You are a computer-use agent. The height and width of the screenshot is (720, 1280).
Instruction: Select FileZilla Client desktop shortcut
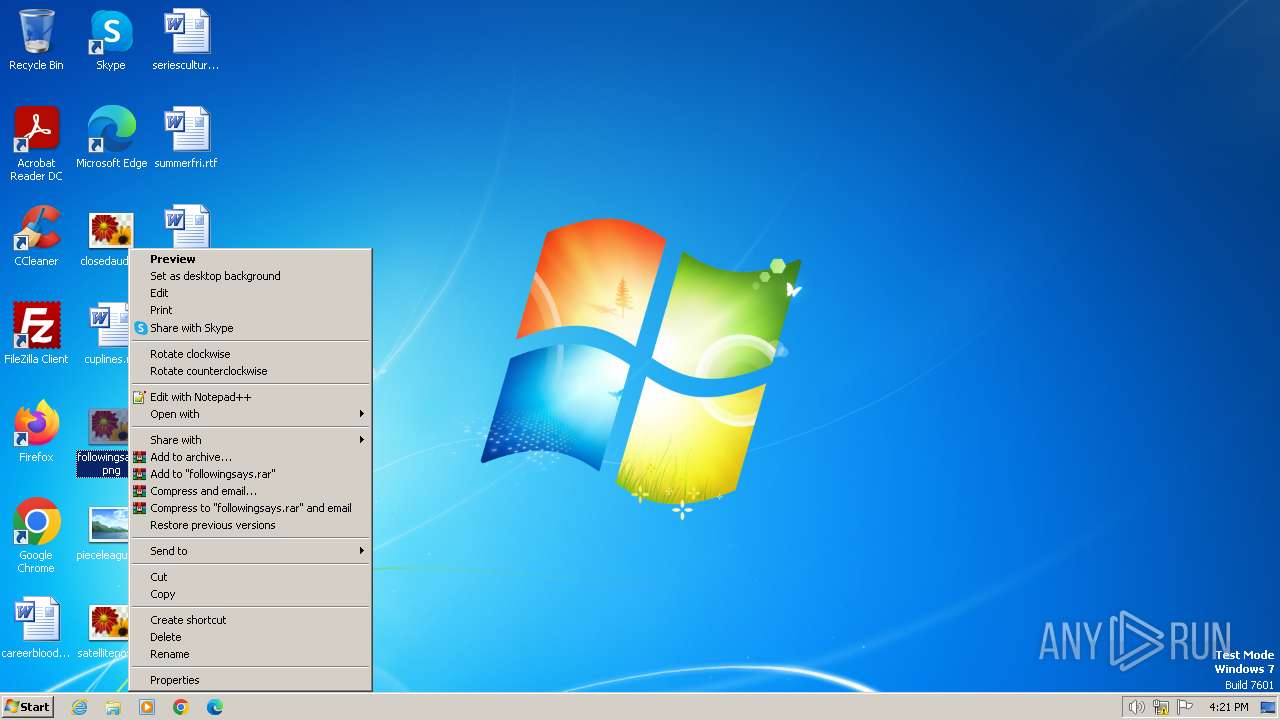point(36,334)
